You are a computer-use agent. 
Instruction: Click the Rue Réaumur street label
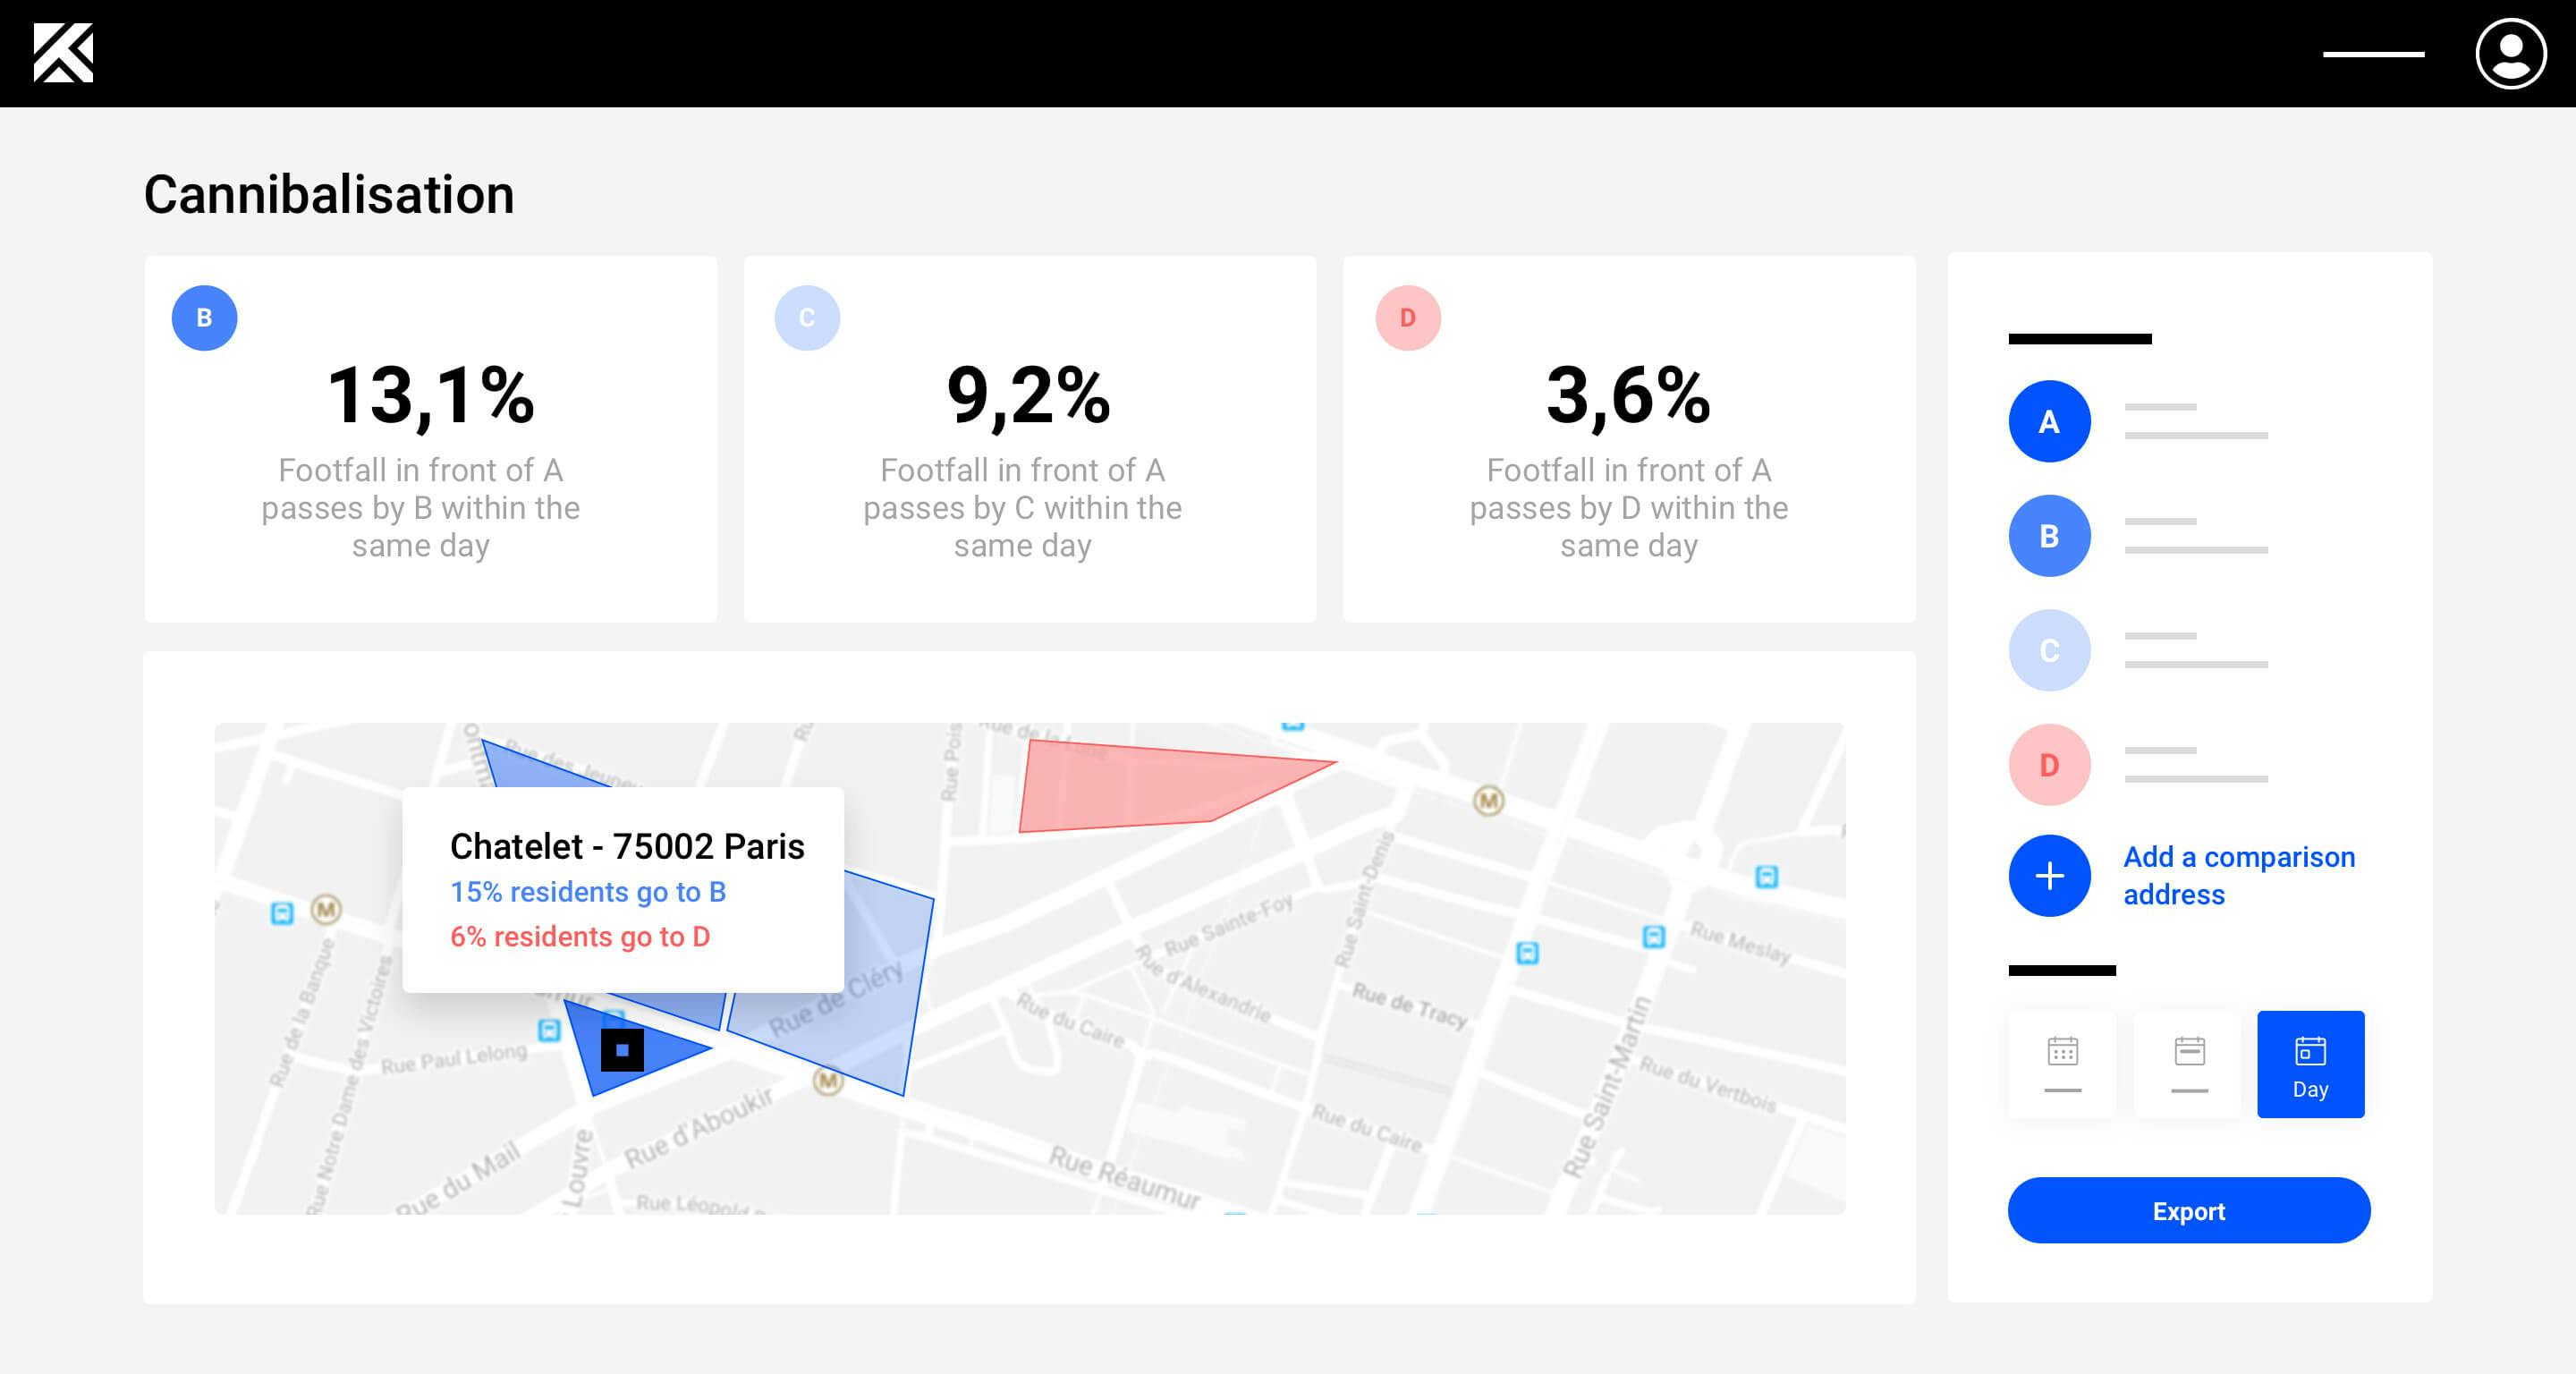[x=1124, y=1177]
